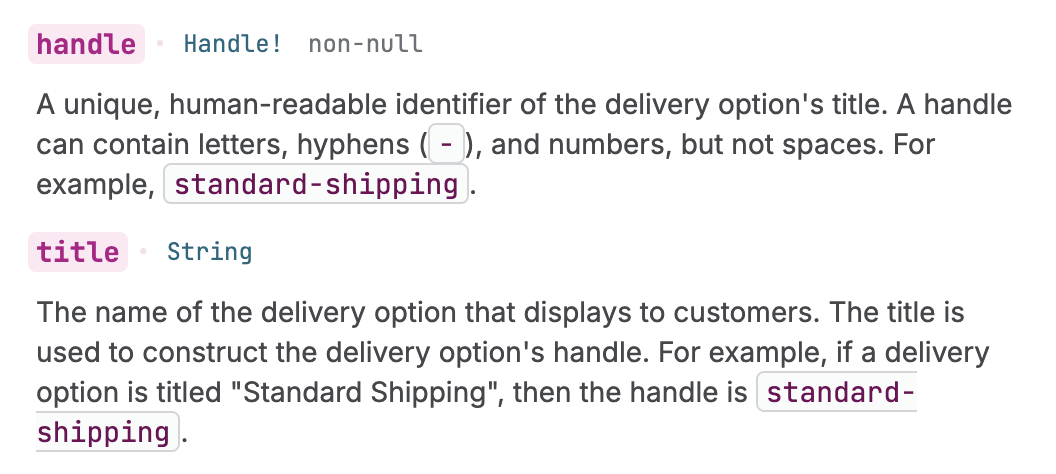Click the dot separator after the title badge
The height and width of the screenshot is (474, 1056).
143,252
